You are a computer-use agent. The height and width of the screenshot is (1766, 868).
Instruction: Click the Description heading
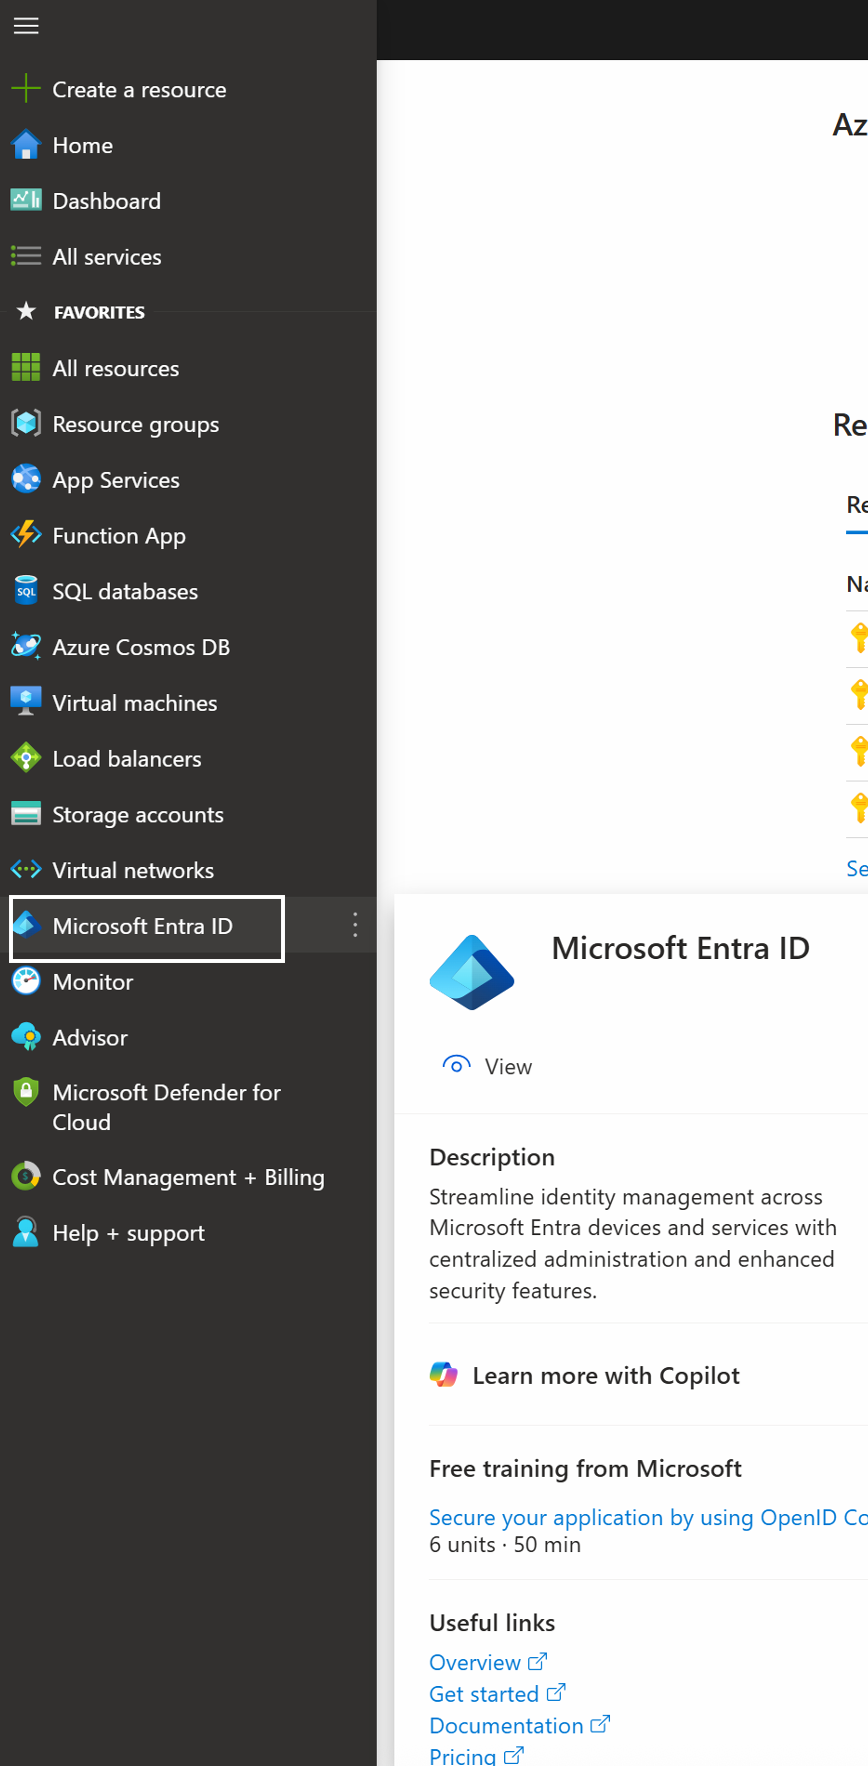(492, 1157)
